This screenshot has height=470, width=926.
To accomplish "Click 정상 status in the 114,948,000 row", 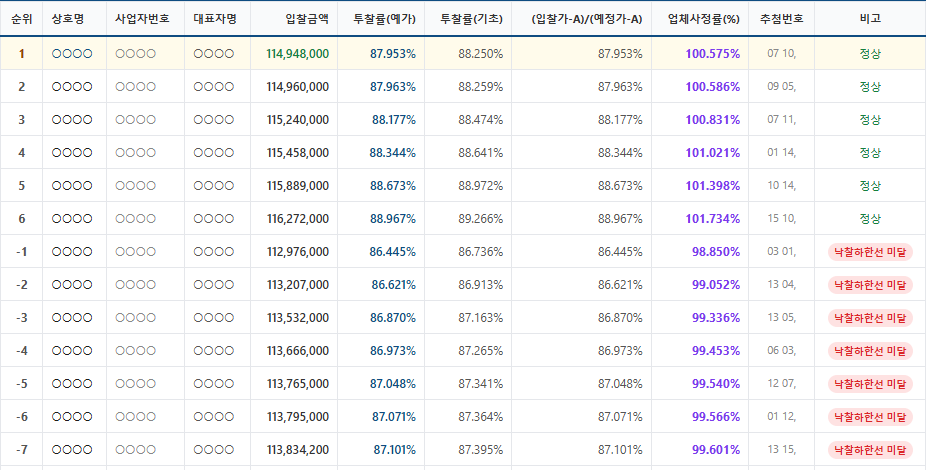I will (x=870, y=54).
